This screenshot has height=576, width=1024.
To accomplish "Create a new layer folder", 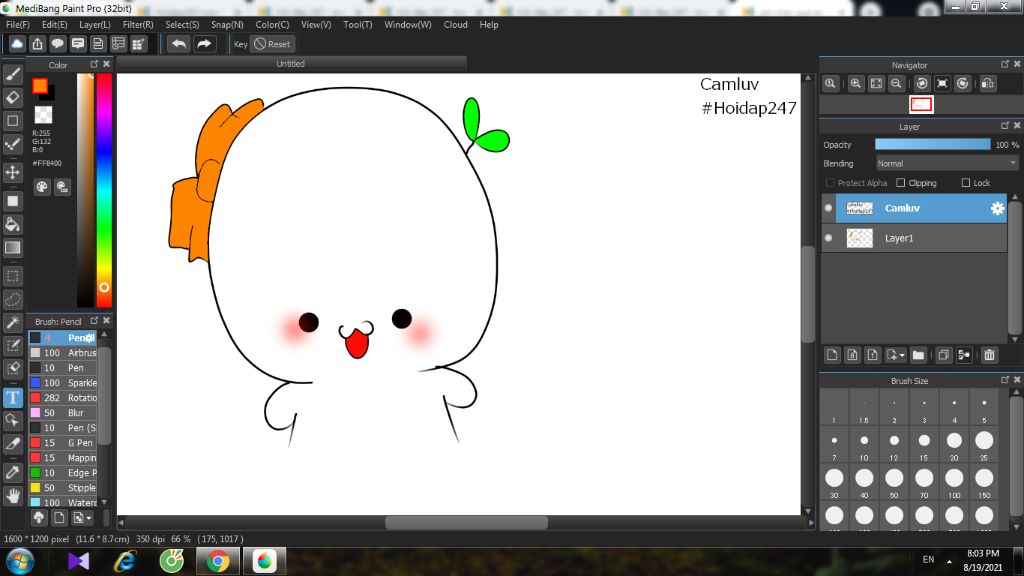I will [918, 355].
